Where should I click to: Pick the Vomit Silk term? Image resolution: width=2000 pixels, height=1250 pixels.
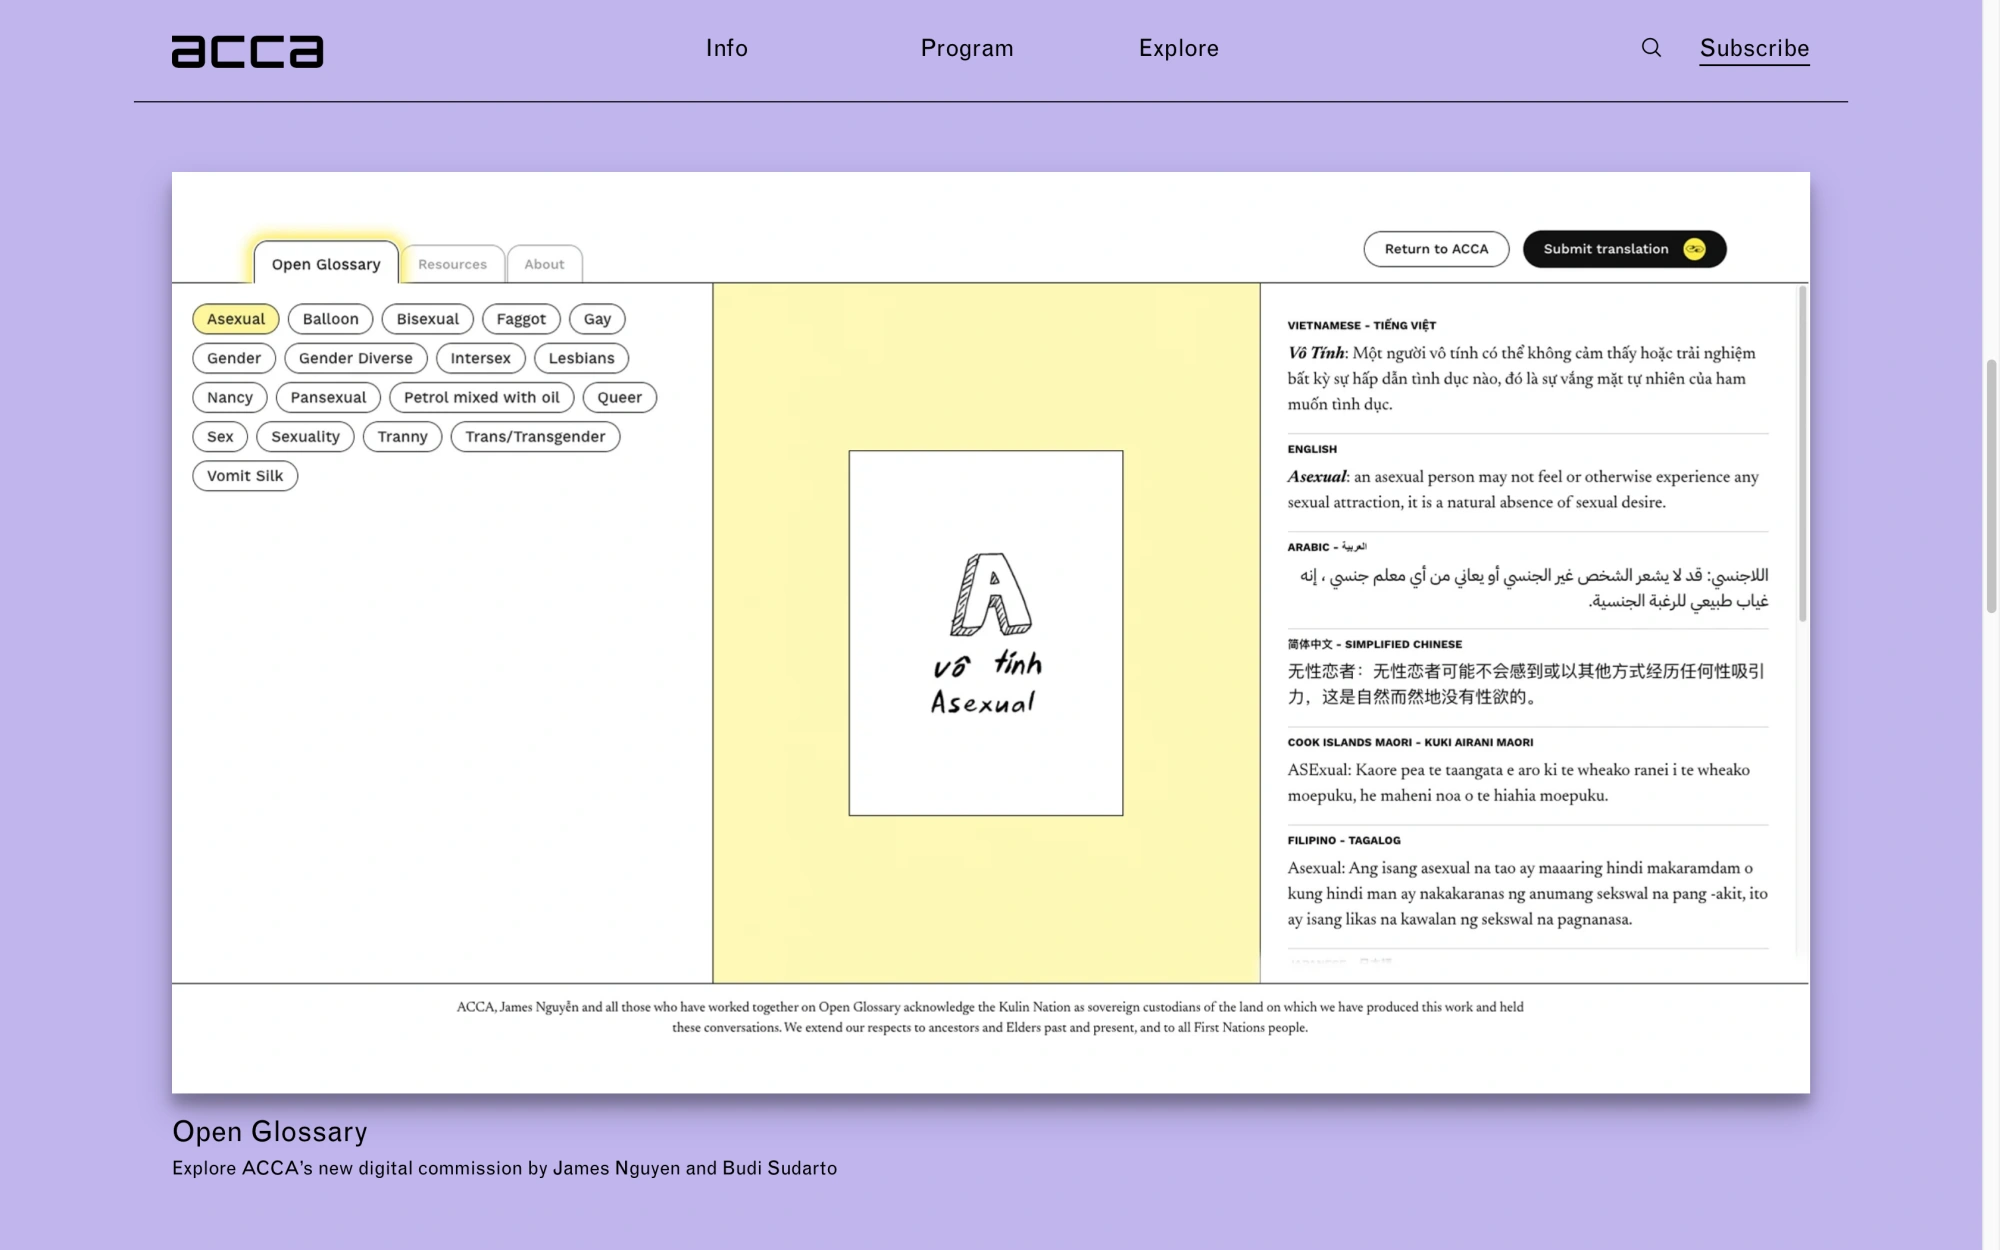pos(245,476)
